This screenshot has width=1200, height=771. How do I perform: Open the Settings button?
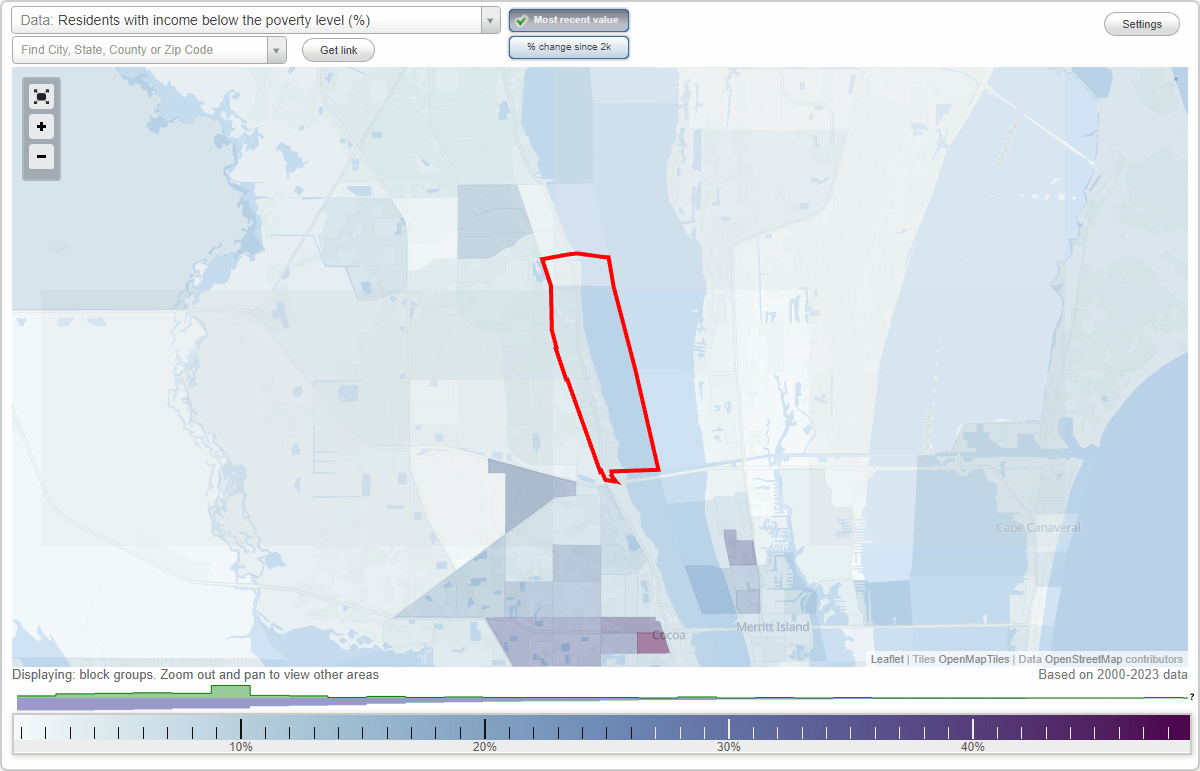click(x=1141, y=23)
